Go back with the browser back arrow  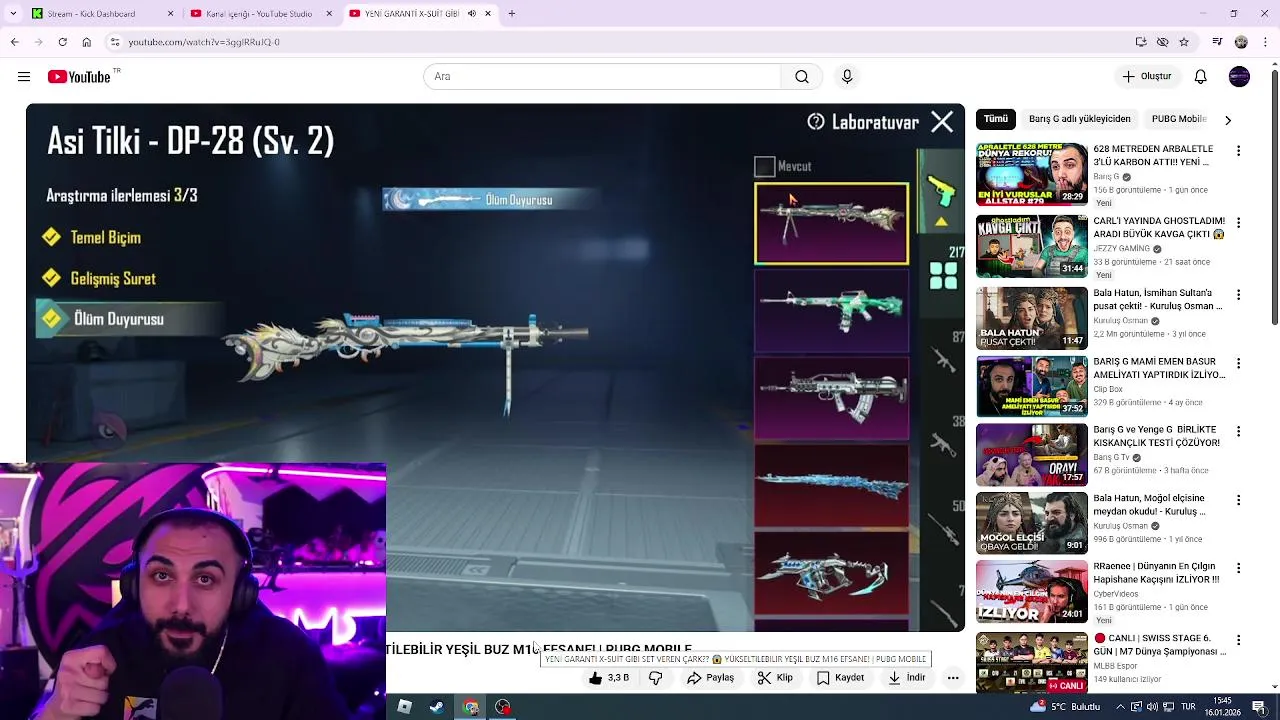point(14,42)
